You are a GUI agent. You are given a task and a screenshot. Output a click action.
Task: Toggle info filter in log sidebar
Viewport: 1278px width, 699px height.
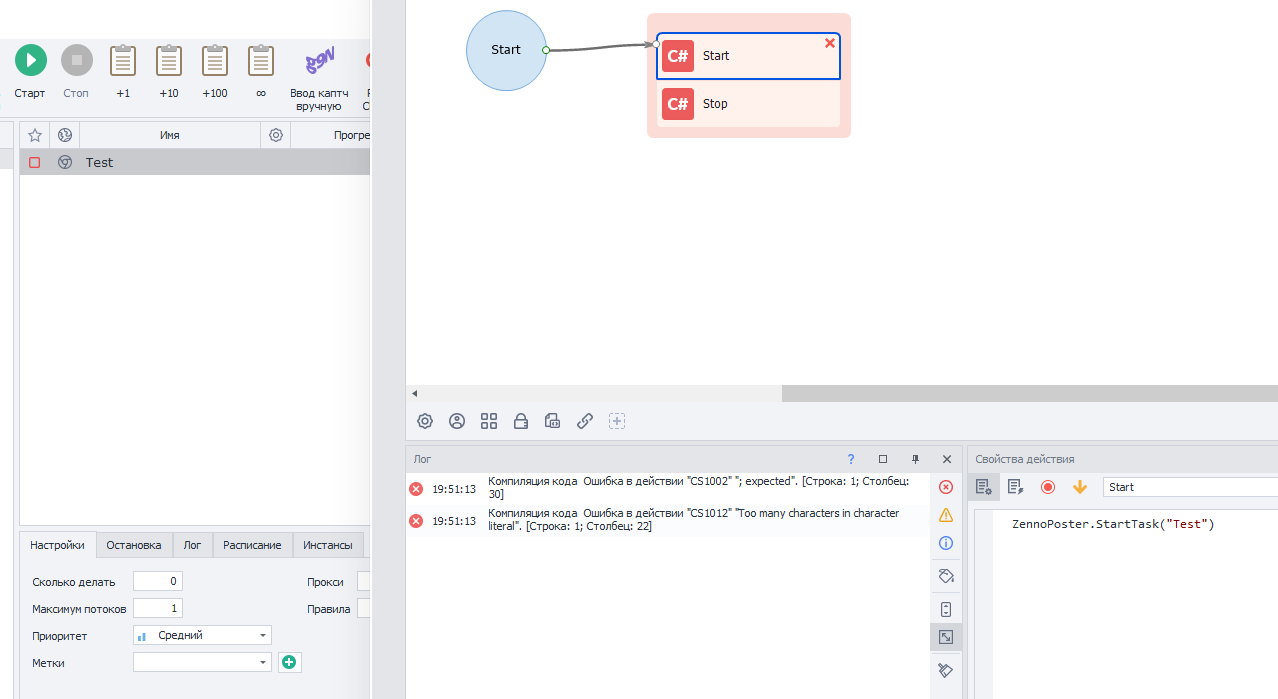point(946,543)
